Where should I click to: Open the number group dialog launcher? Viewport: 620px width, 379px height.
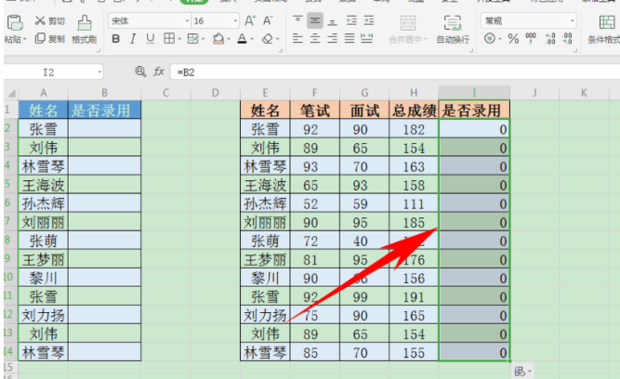click(x=575, y=50)
